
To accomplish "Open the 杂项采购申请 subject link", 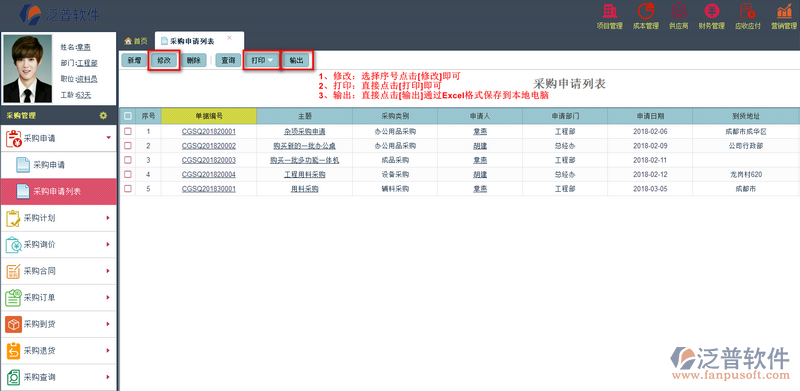I will (x=305, y=131).
